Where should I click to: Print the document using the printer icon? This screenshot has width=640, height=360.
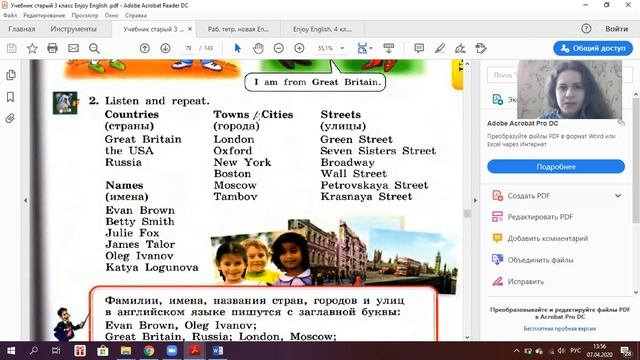point(52,48)
